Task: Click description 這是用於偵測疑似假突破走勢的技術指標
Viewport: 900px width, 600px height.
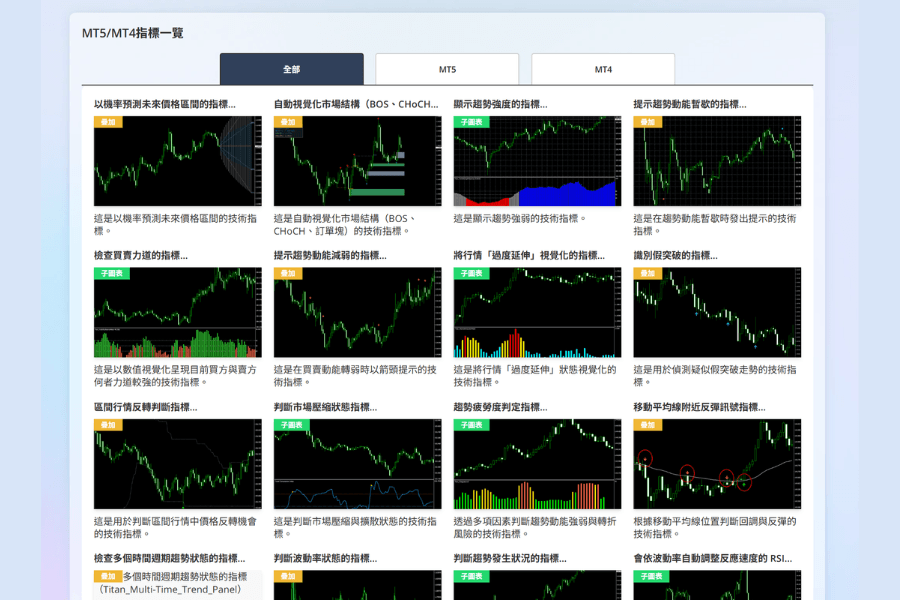Action: point(715,376)
